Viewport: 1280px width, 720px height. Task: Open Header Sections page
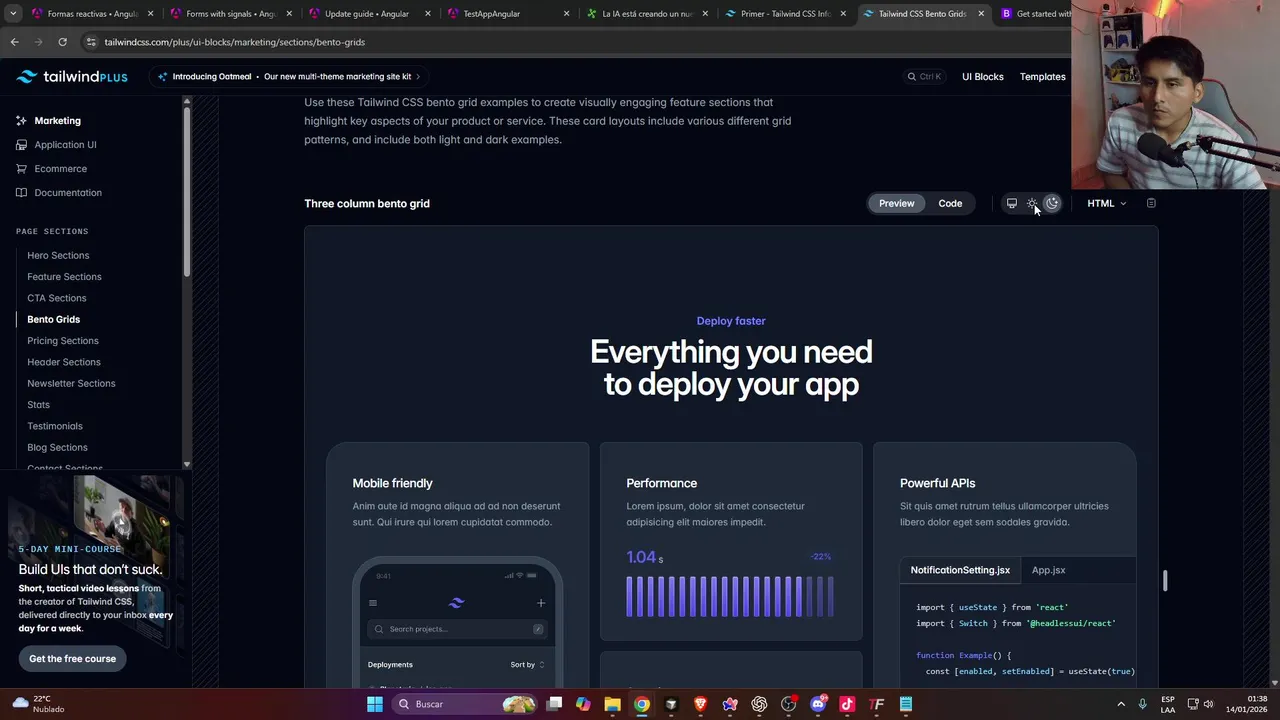pos(63,362)
